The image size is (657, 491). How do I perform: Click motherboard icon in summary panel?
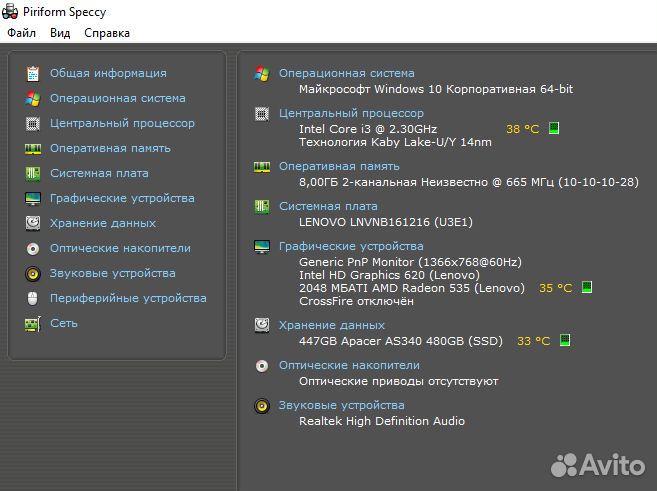pos(262,207)
